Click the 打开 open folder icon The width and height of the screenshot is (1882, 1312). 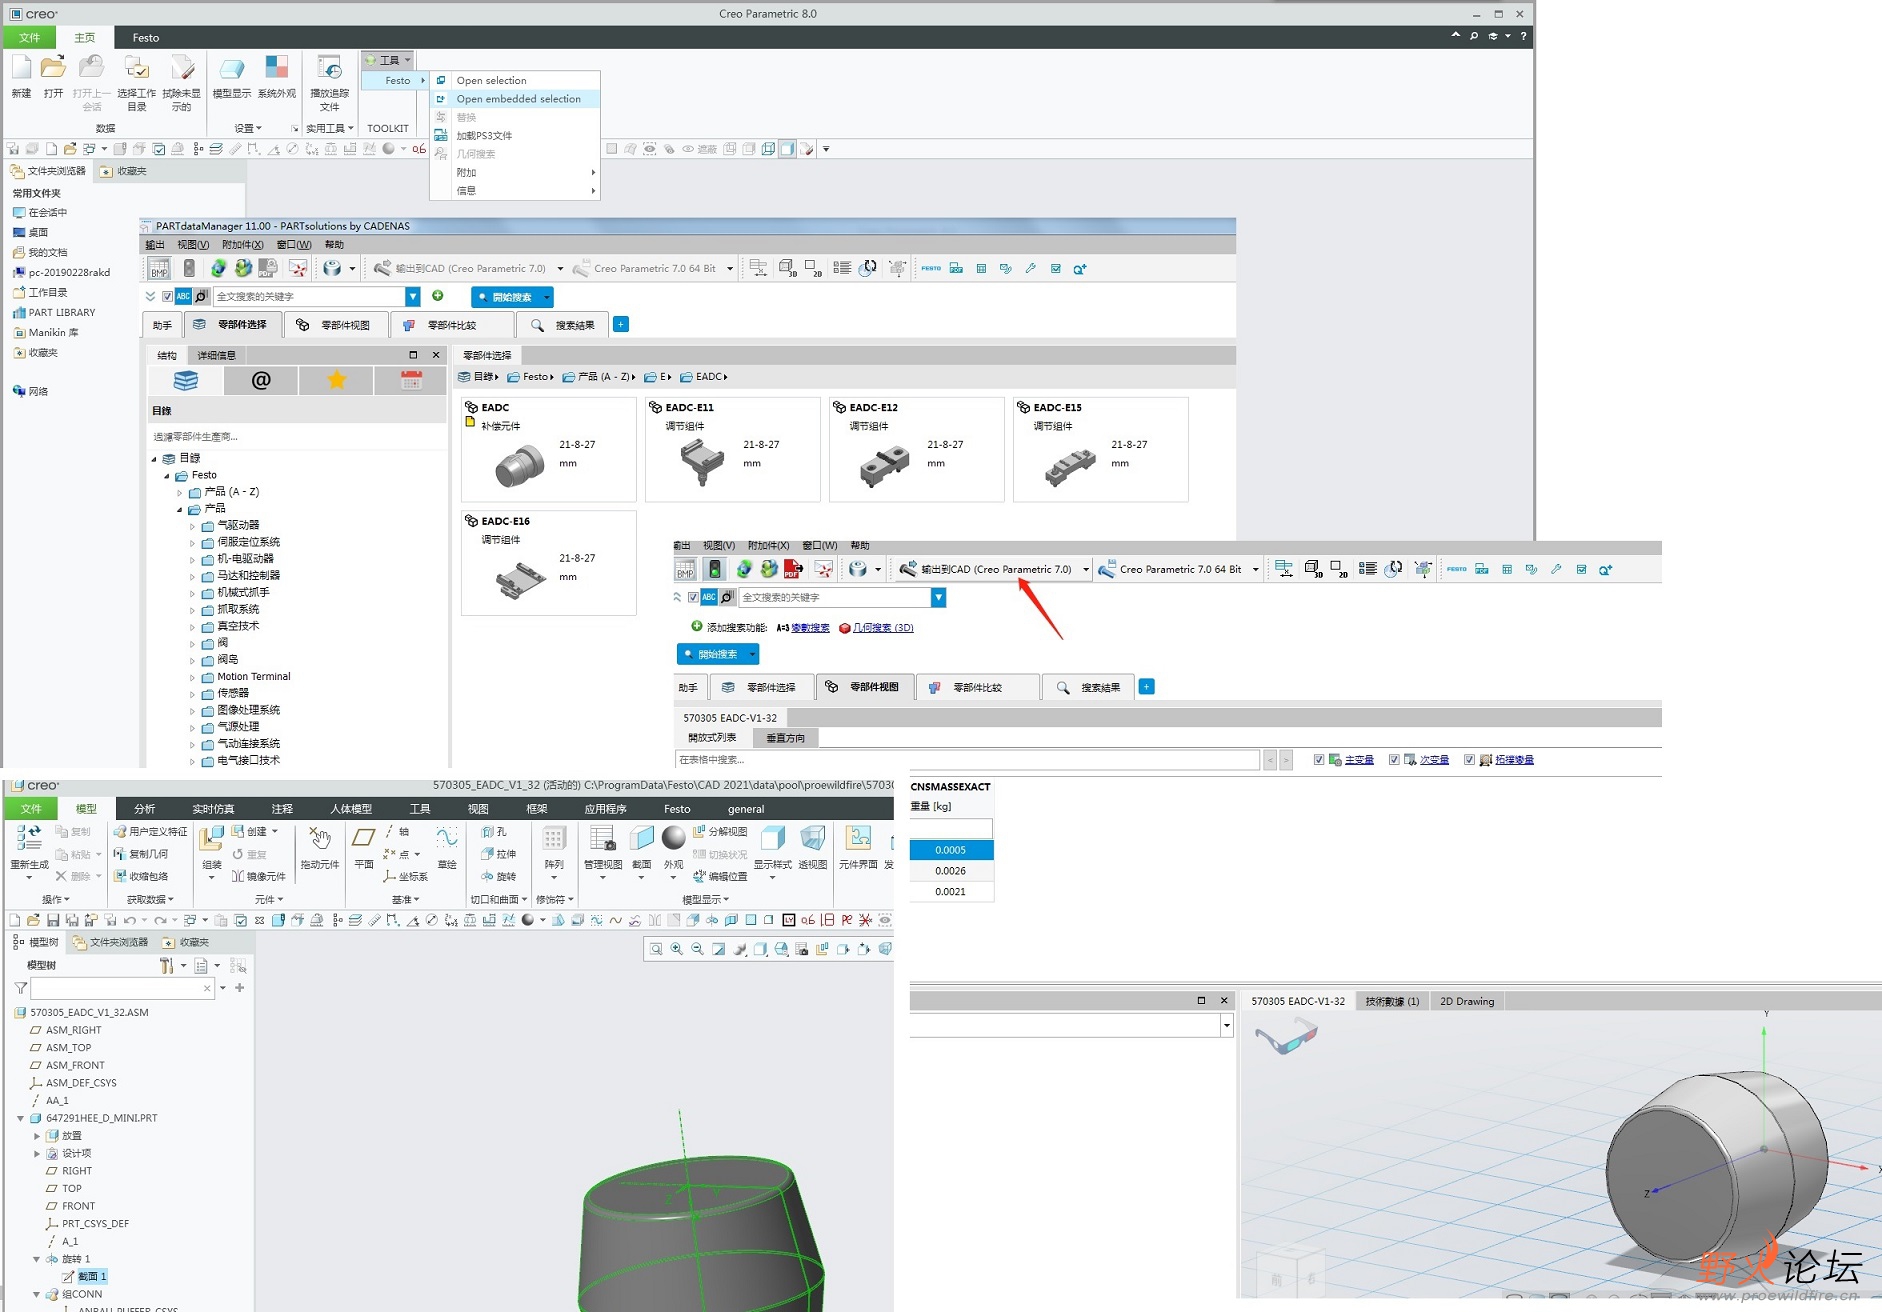(53, 68)
